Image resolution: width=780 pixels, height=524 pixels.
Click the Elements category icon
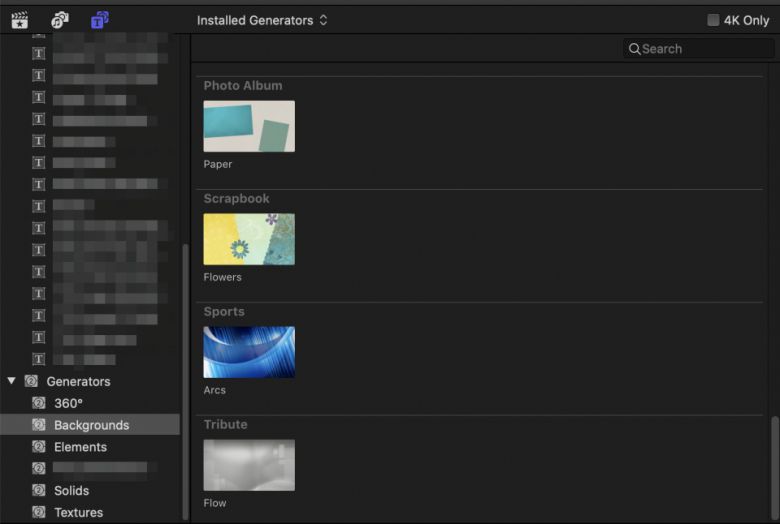coord(39,447)
